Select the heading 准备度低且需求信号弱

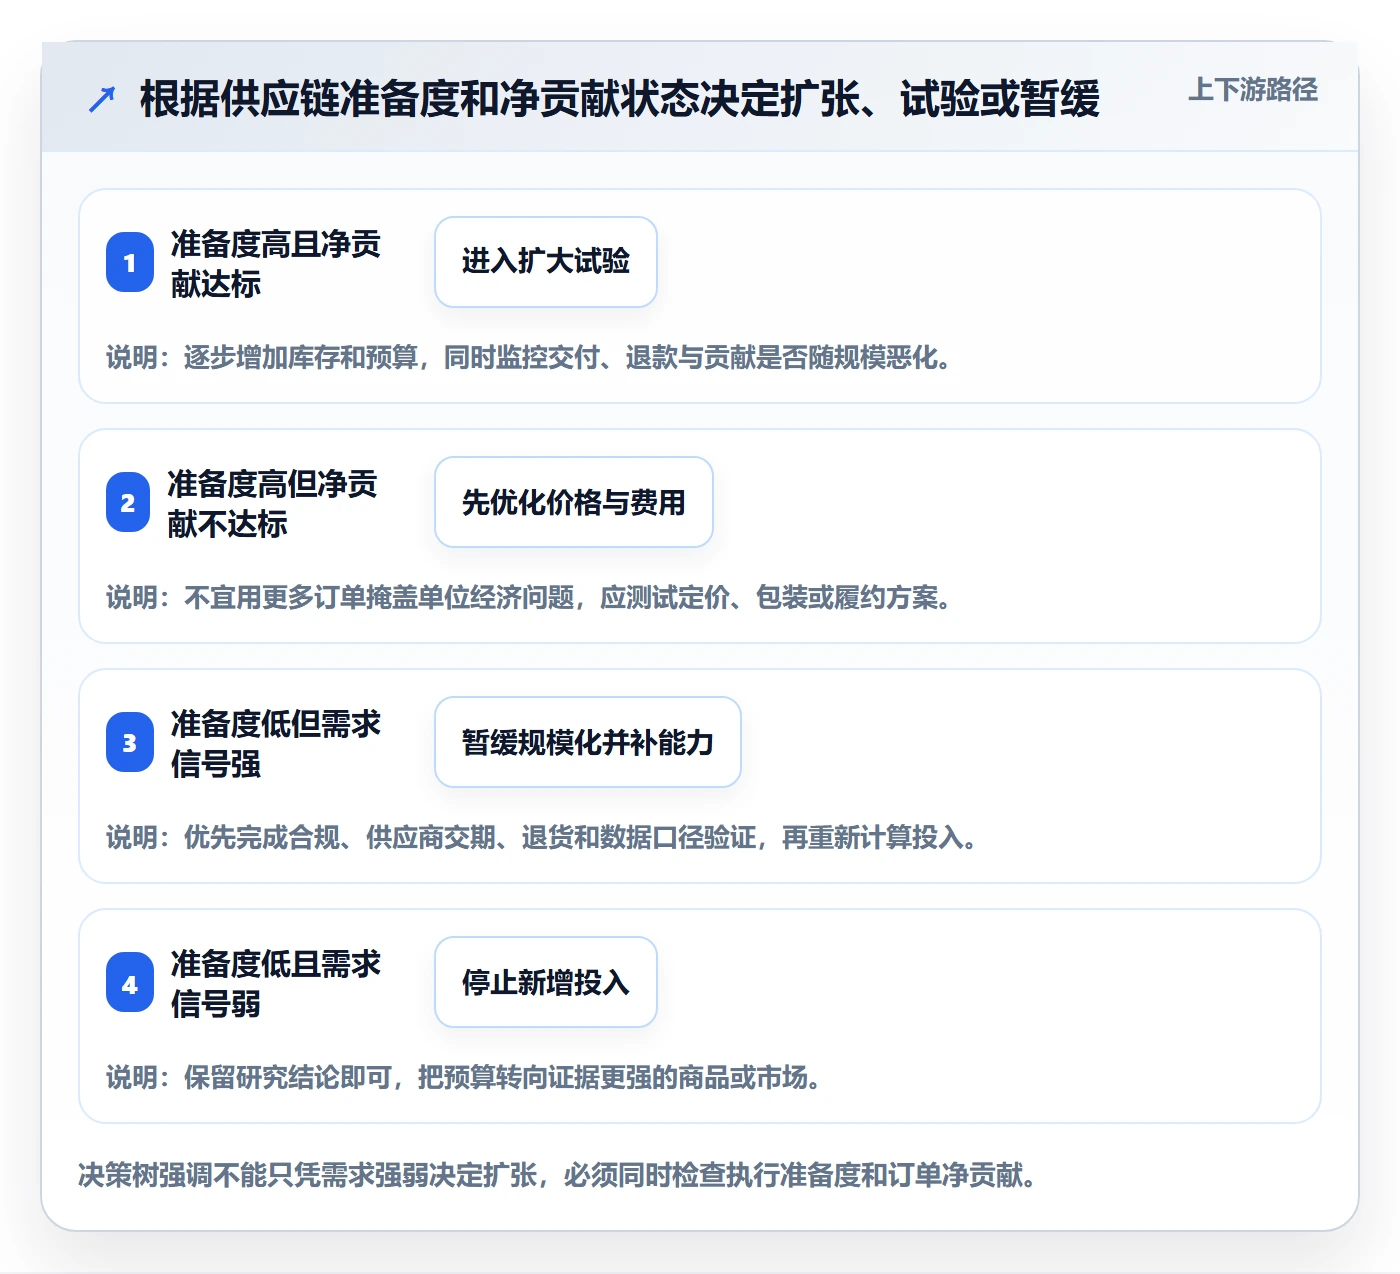pyautogui.click(x=276, y=983)
